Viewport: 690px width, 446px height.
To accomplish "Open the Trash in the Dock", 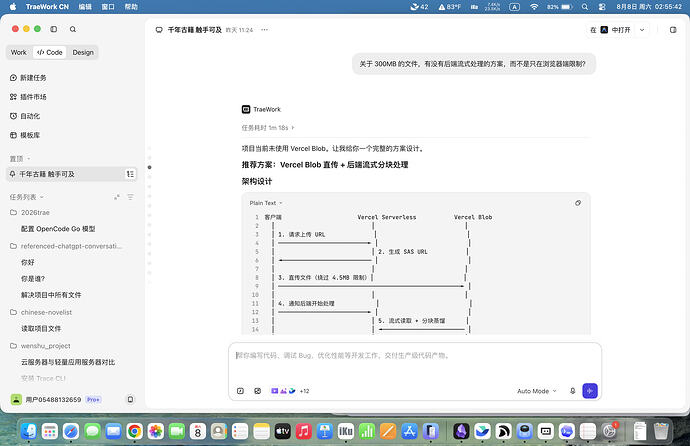I will pyautogui.click(x=661, y=431).
